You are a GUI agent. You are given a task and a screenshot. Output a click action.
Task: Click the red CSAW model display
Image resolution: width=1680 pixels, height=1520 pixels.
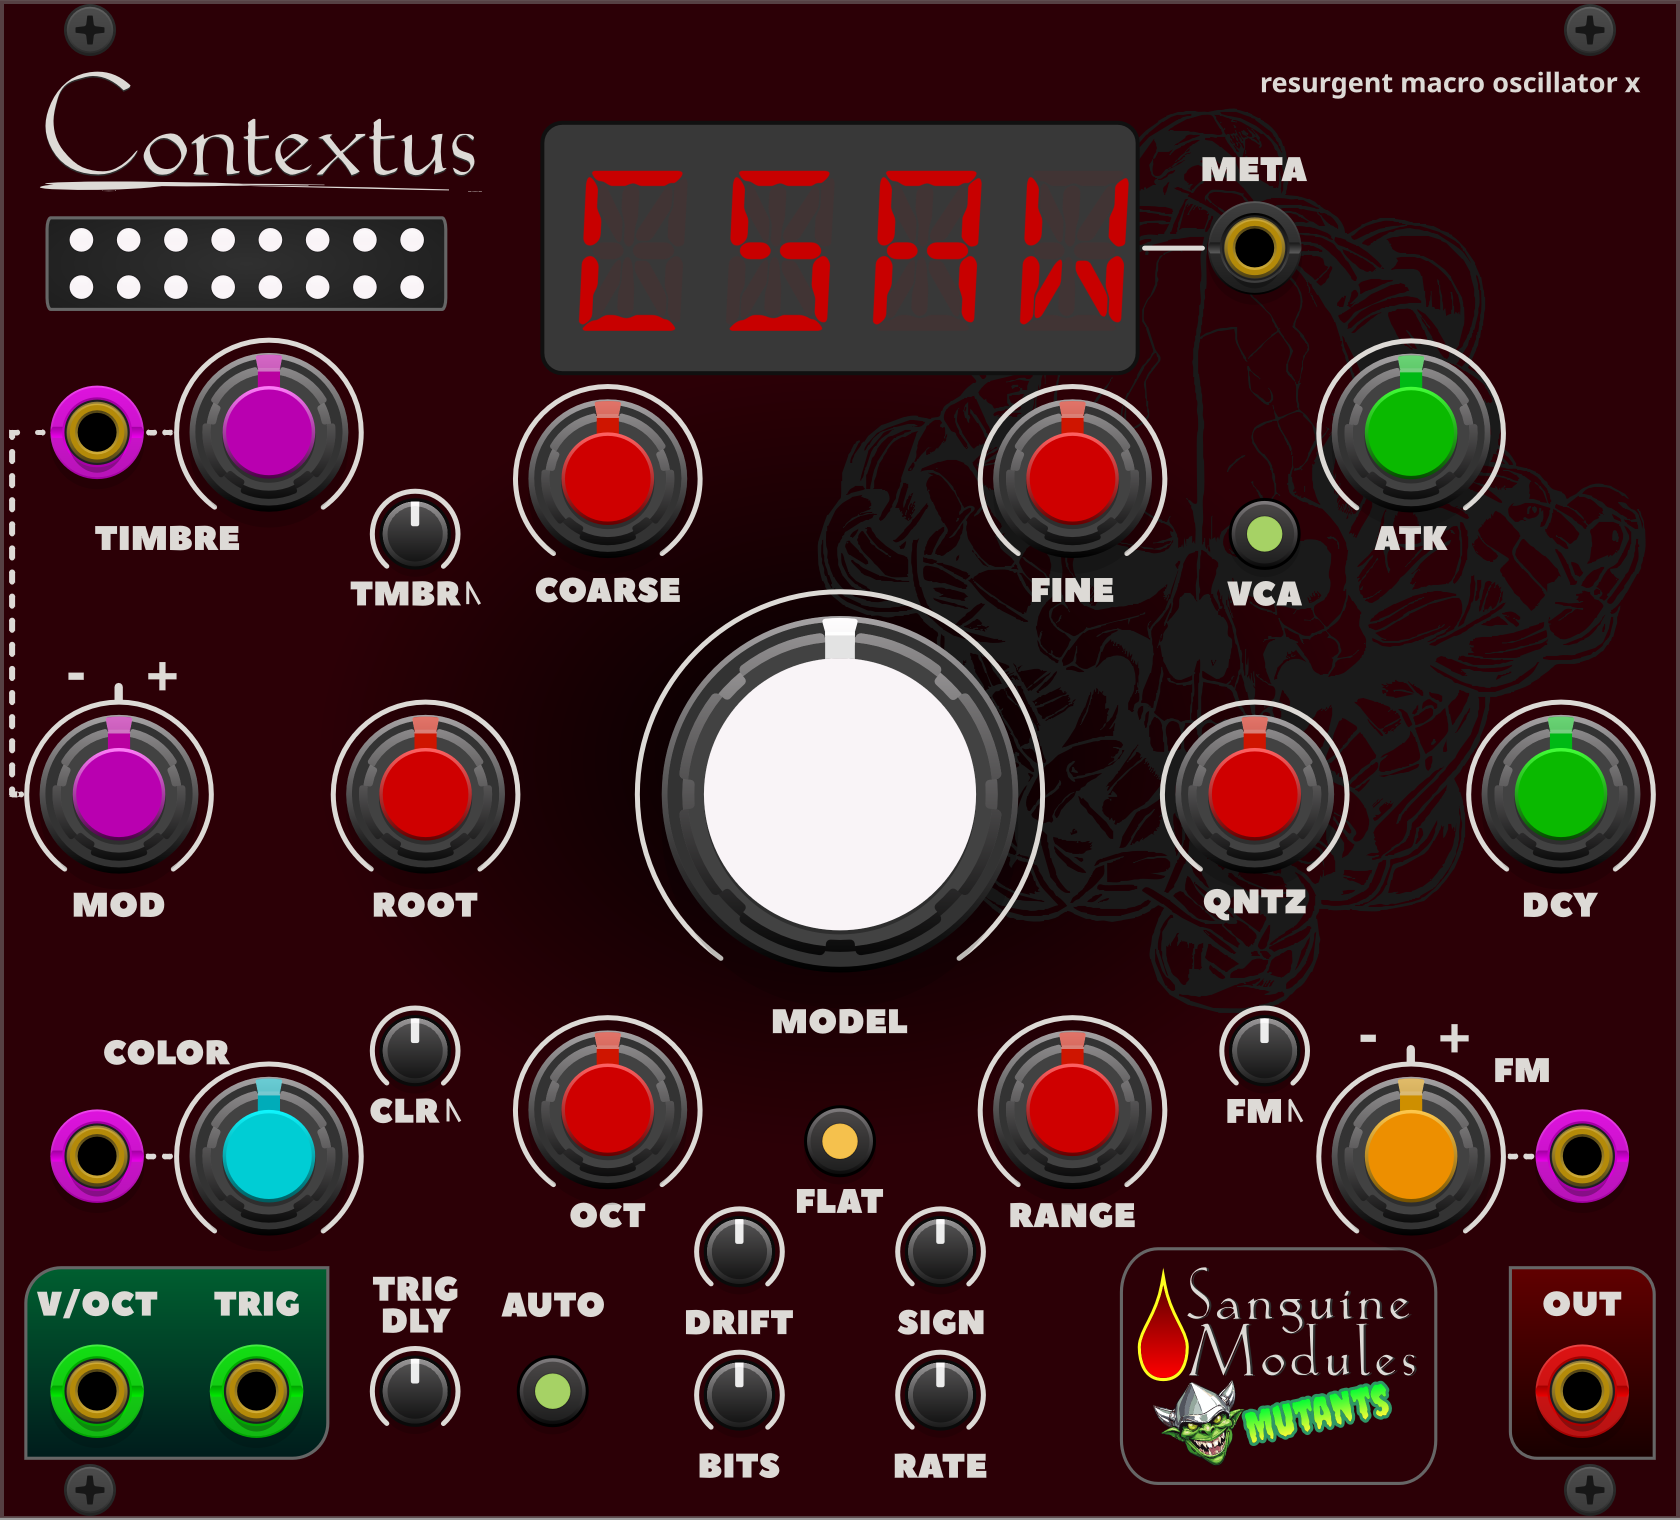[840, 248]
